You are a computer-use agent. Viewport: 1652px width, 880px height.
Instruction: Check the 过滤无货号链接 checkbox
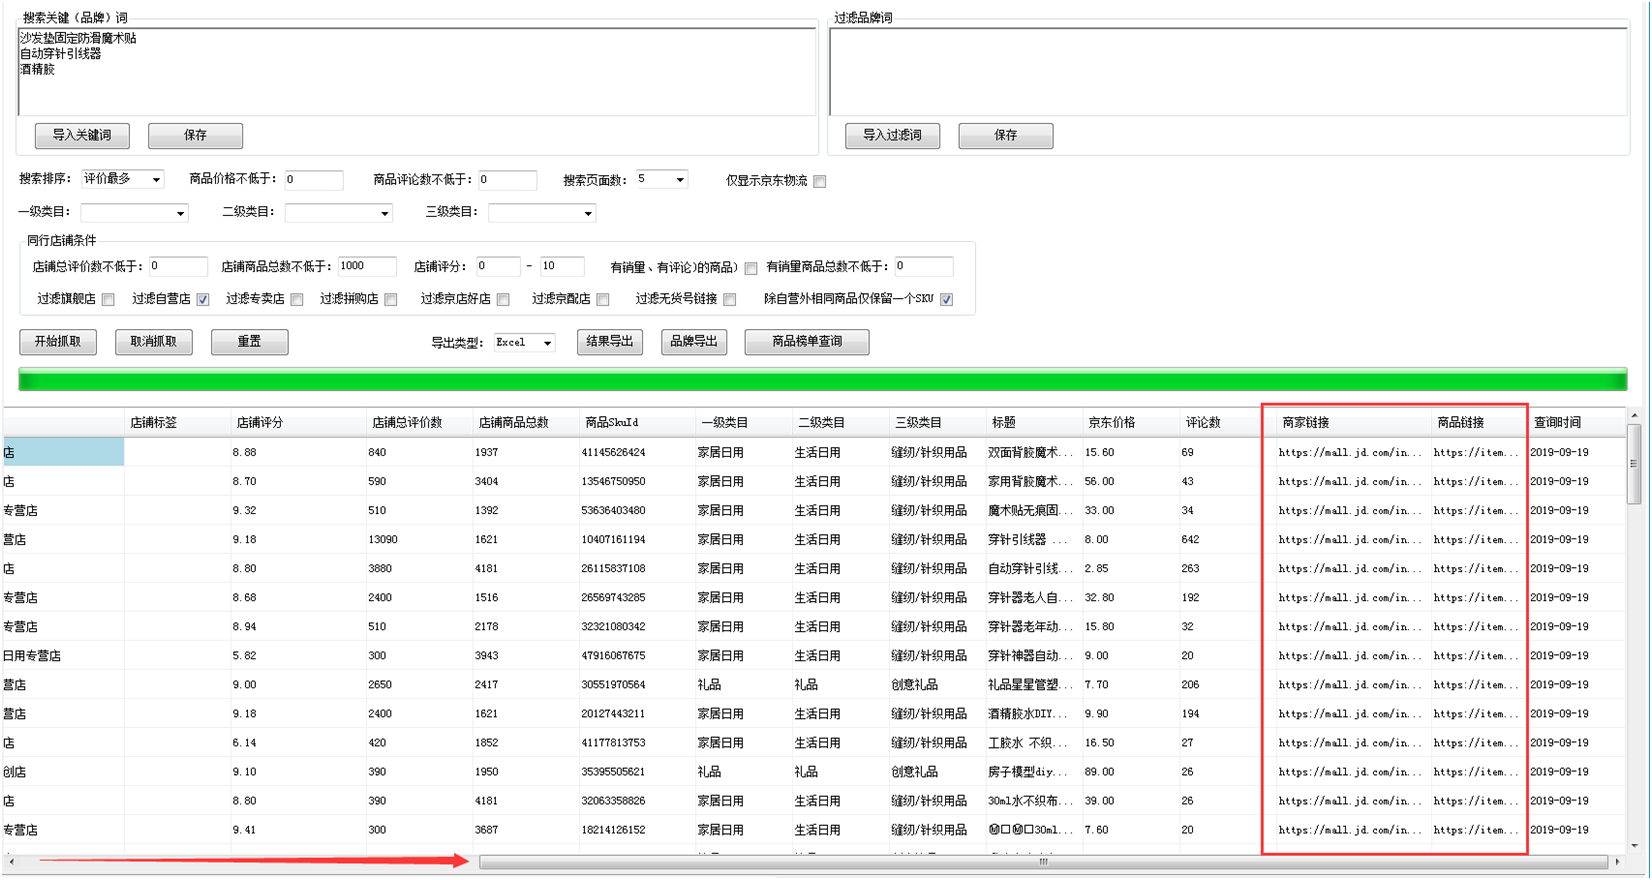point(730,300)
